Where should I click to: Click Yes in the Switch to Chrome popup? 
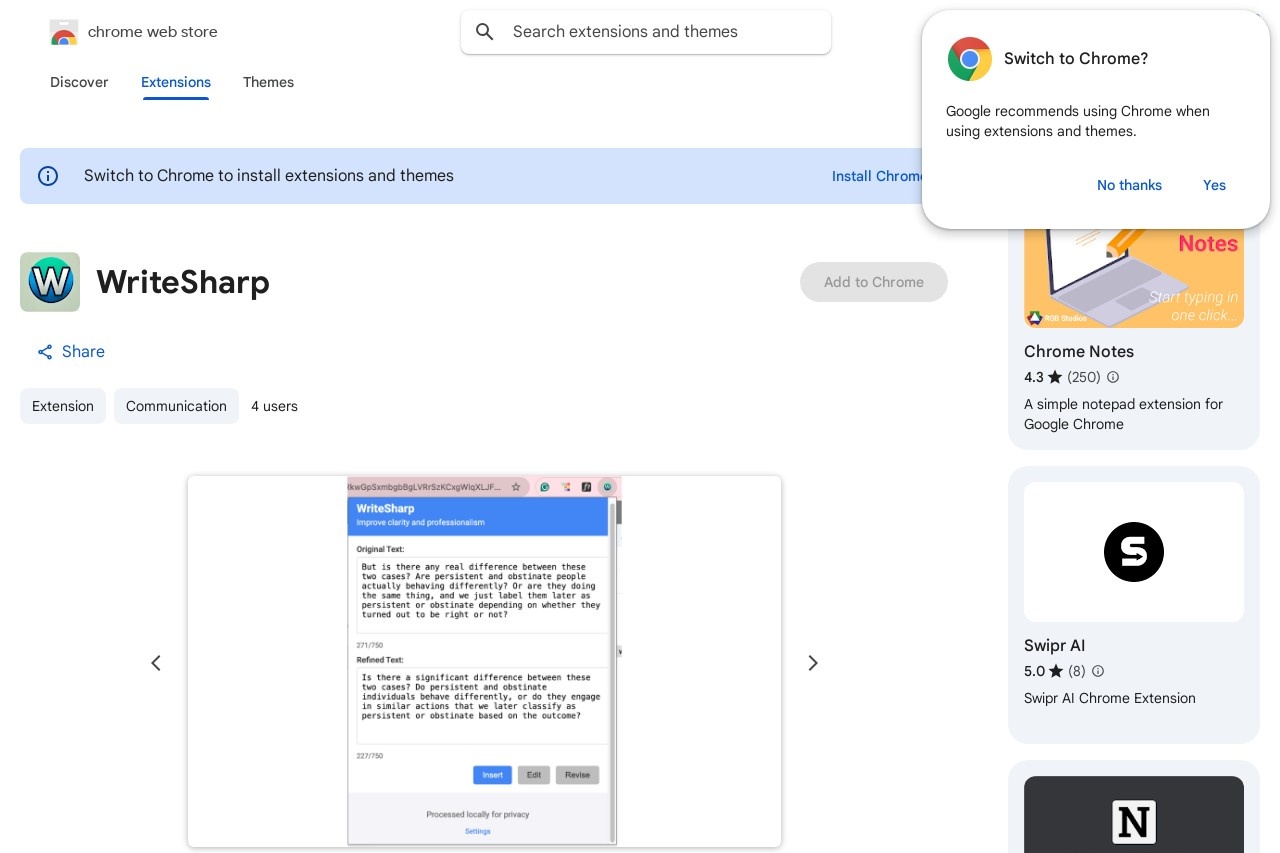[1214, 185]
